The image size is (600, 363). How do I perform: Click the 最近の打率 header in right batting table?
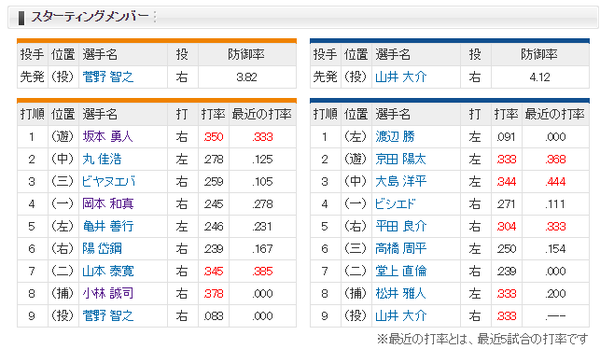pos(555,114)
